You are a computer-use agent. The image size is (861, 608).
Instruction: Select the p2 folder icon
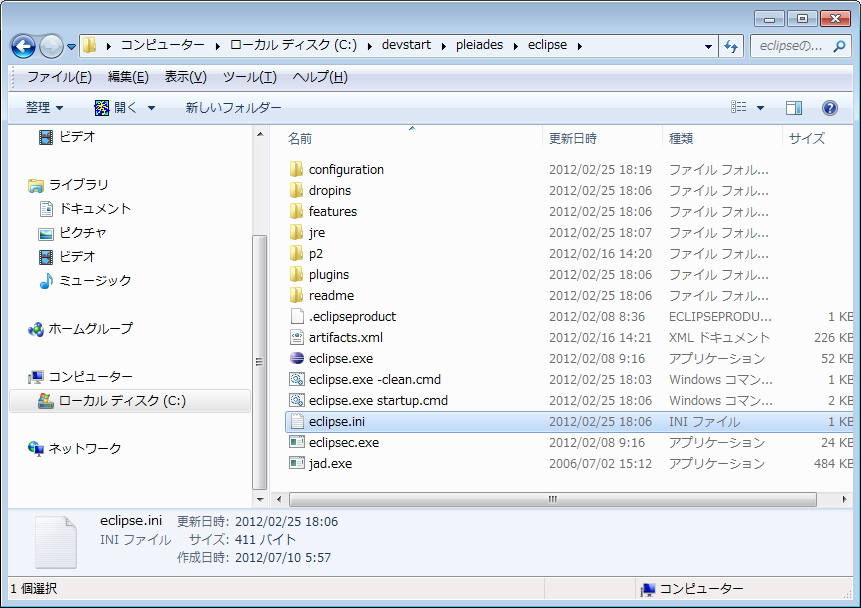pos(297,253)
